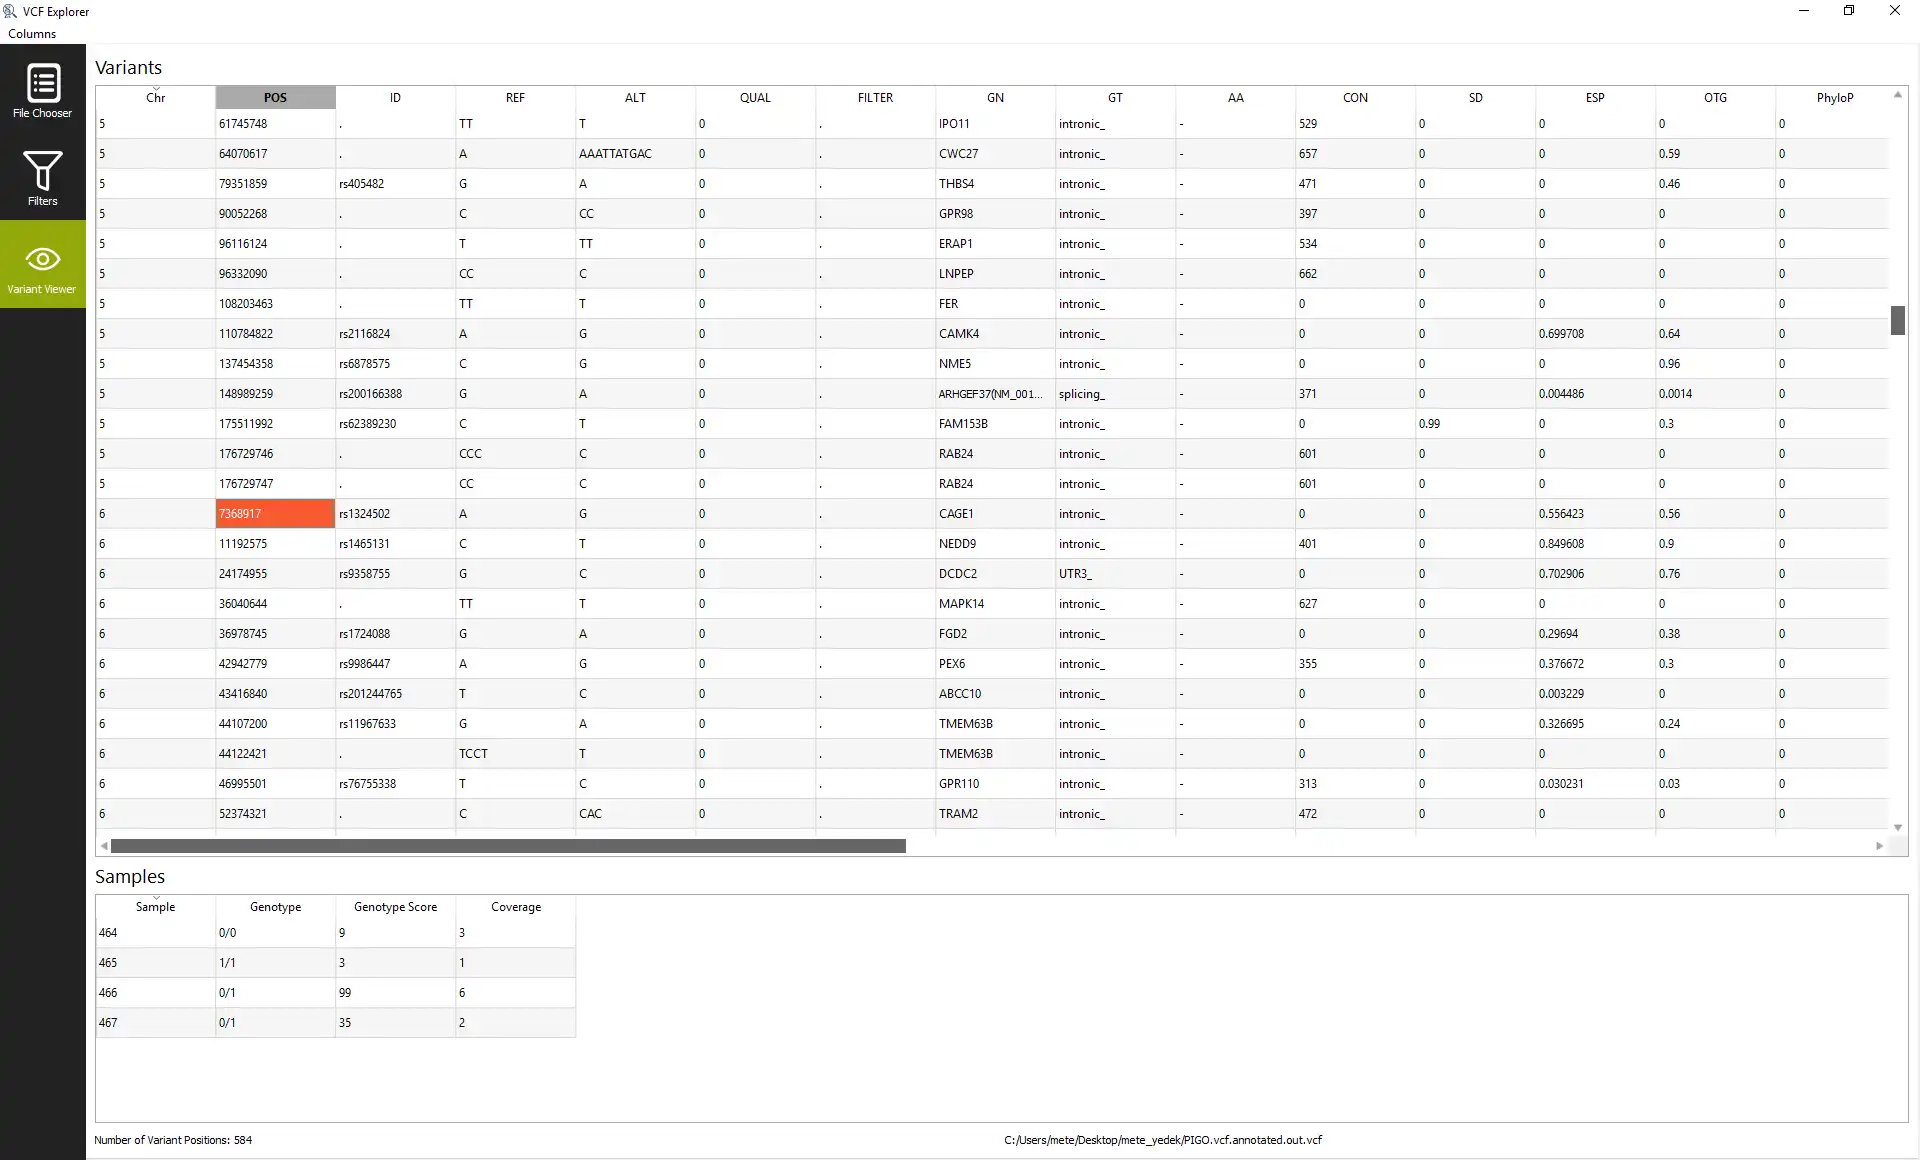Open the Columns menu
The image size is (1920, 1160).
[x=32, y=34]
